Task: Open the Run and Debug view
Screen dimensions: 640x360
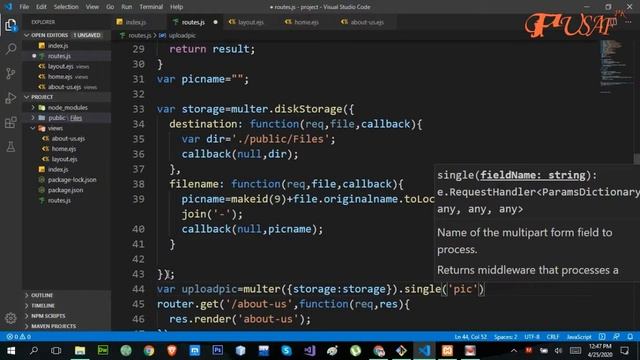Action: [x=11, y=98]
